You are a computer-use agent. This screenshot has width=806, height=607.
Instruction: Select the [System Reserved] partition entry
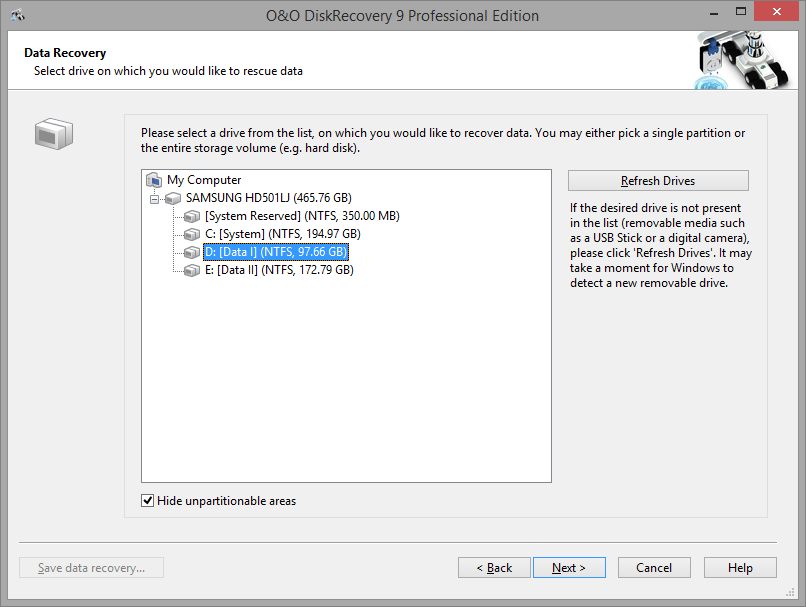(302, 216)
